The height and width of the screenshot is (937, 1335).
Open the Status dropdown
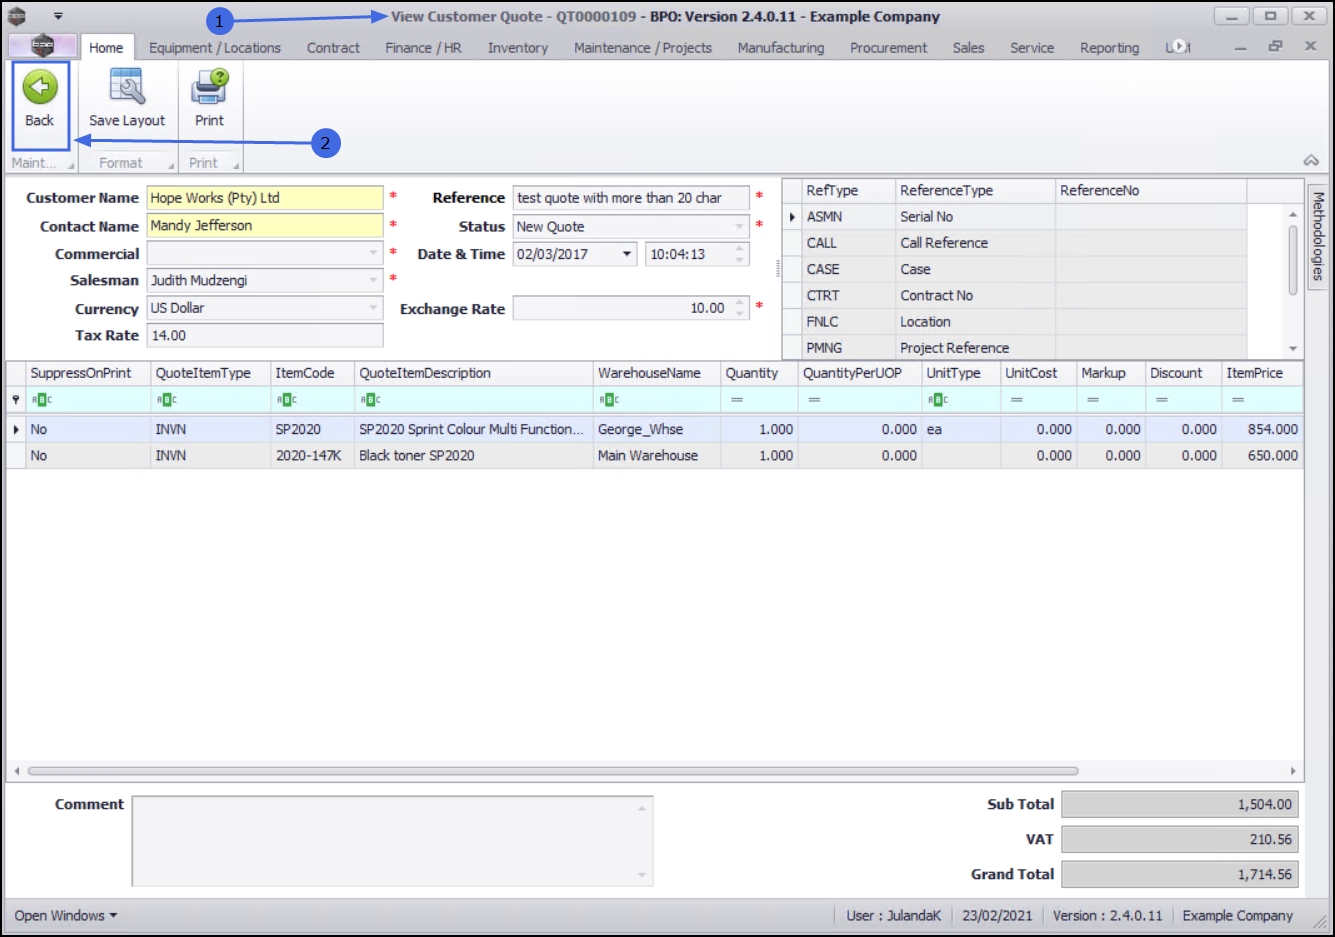[739, 227]
